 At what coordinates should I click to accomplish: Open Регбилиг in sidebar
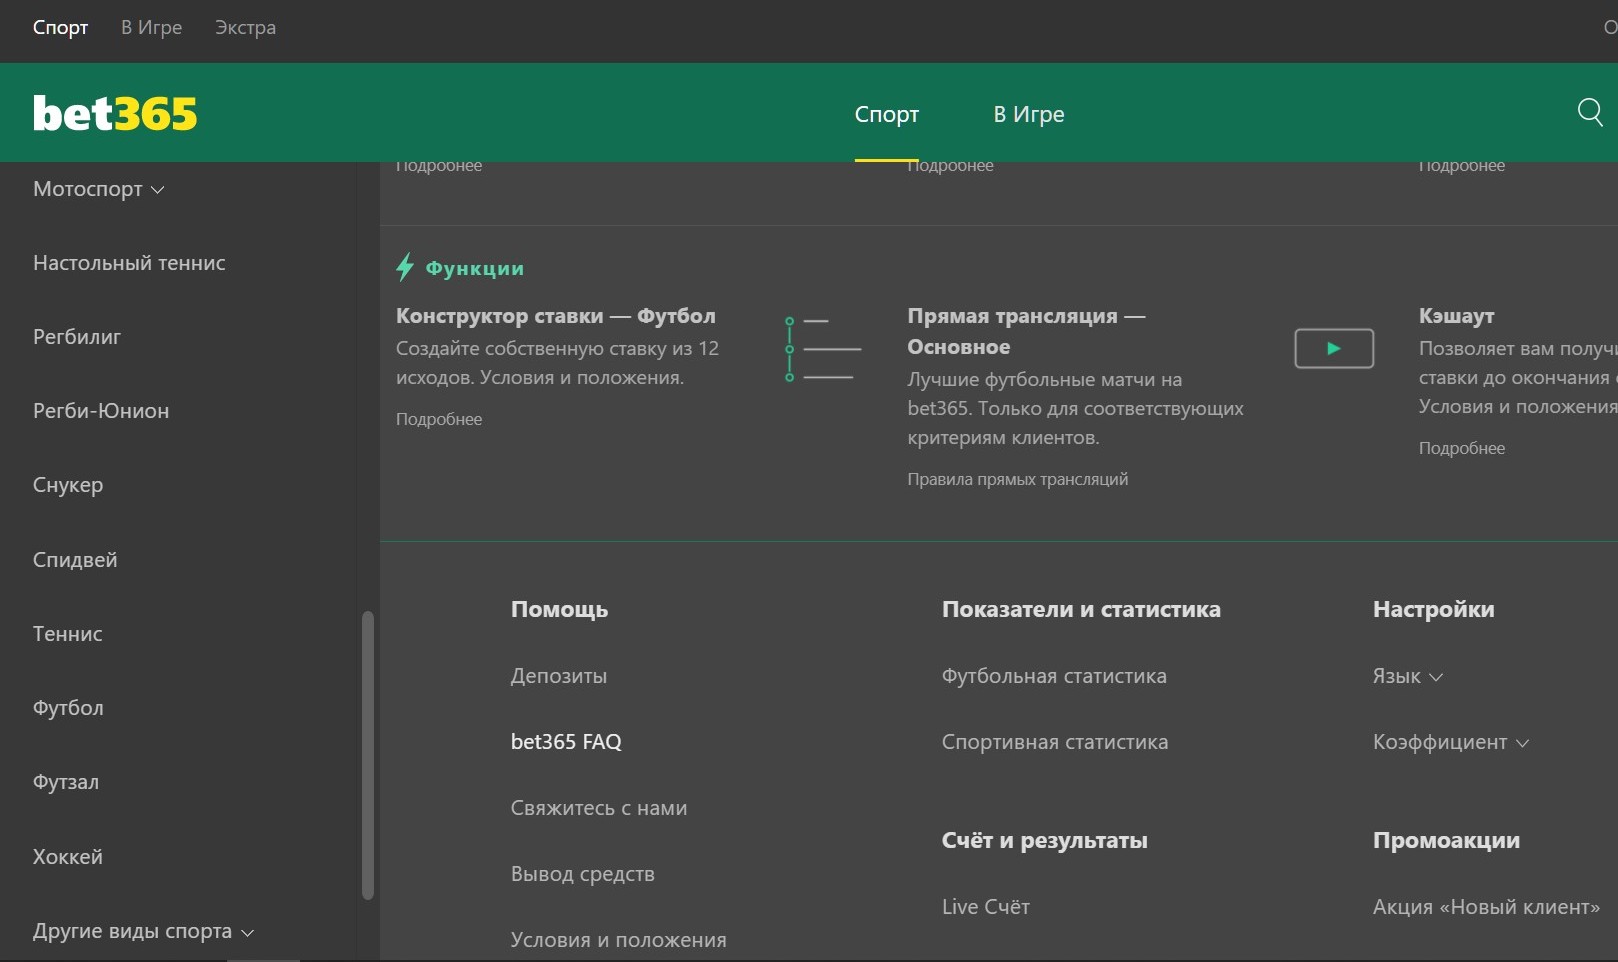tap(77, 337)
